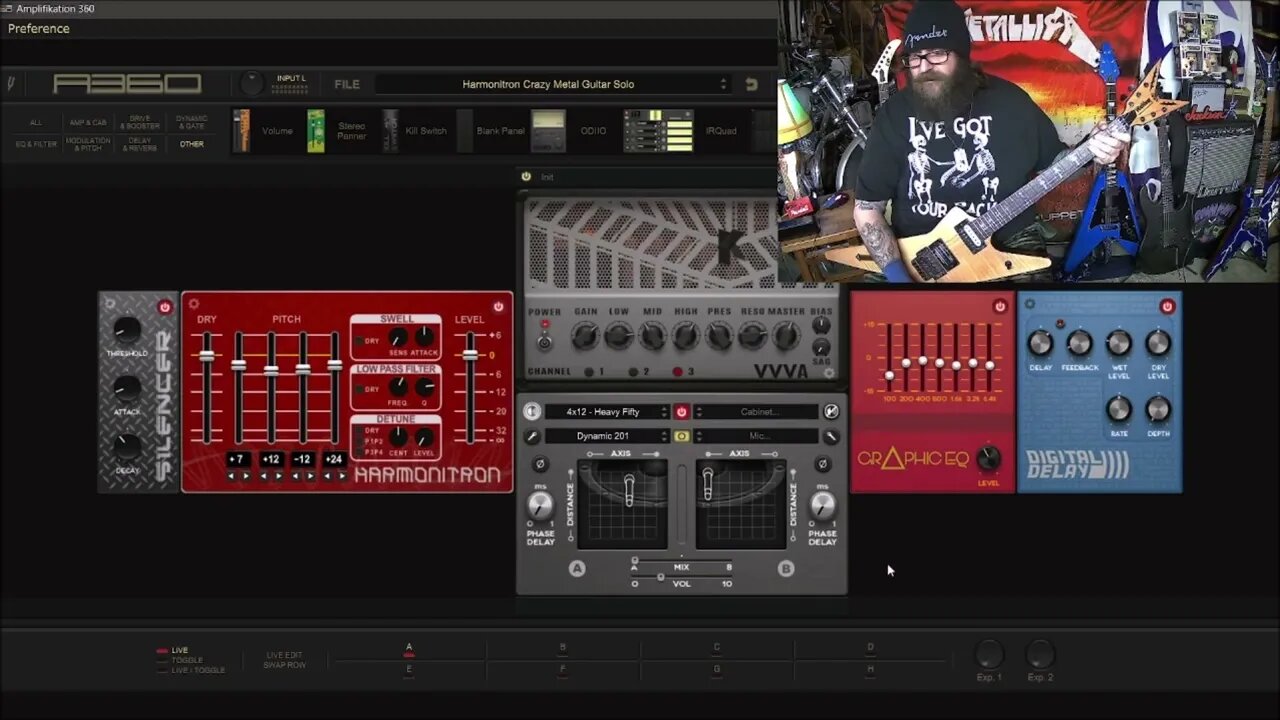The height and width of the screenshot is (720, 1280).
Task: Open the empty Mic... dropdown for side B
Action: [757, 436]
